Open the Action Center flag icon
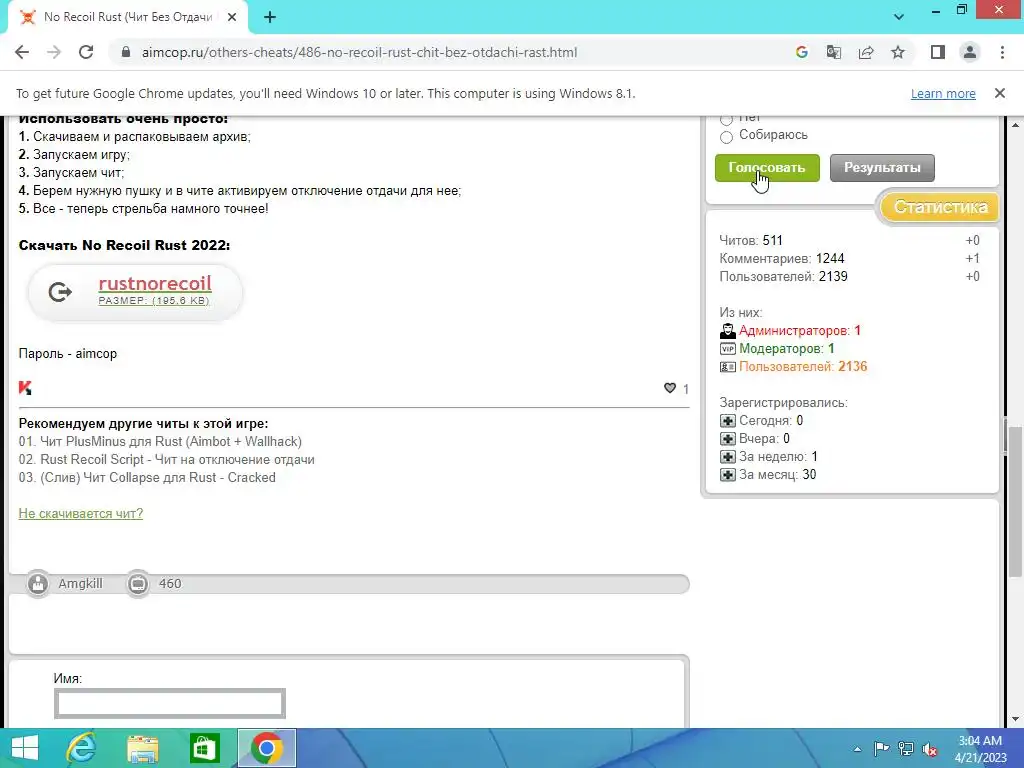The image size is (1024, 768). [x=881, y=749]
